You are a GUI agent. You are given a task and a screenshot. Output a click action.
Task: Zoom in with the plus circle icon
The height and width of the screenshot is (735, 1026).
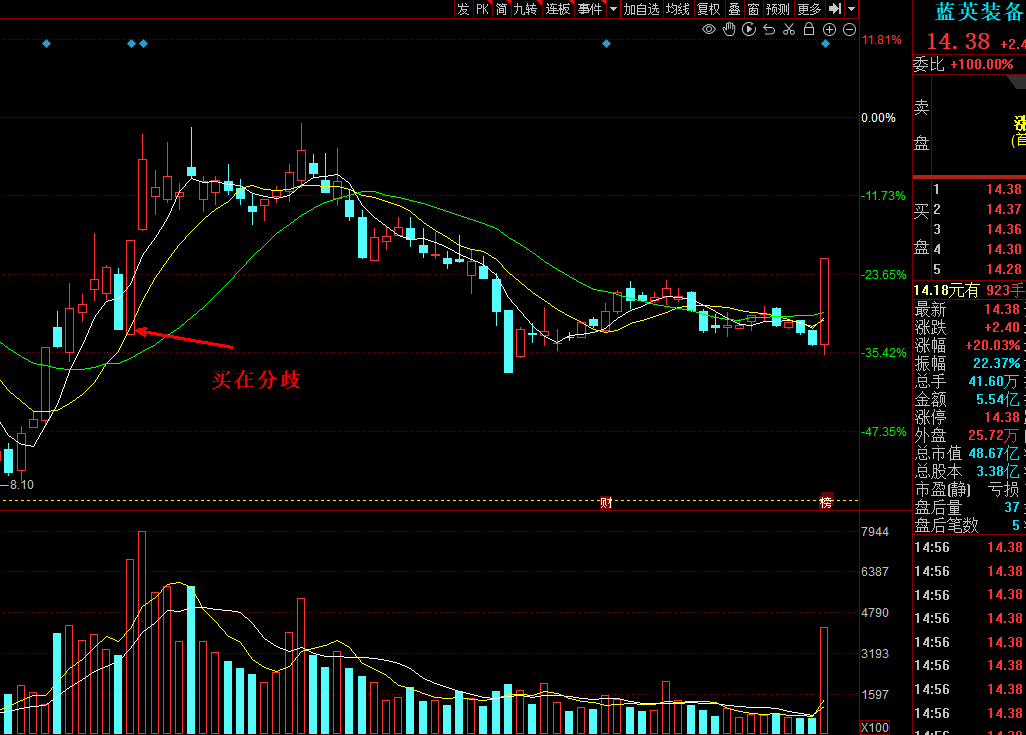pyautogui.click(x=829, y=30)
